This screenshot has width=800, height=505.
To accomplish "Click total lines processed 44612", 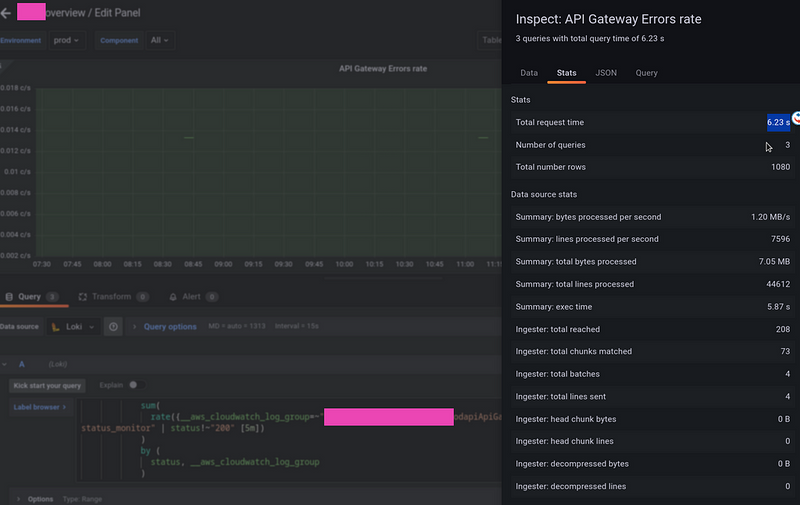I will (x=778, y=284).
